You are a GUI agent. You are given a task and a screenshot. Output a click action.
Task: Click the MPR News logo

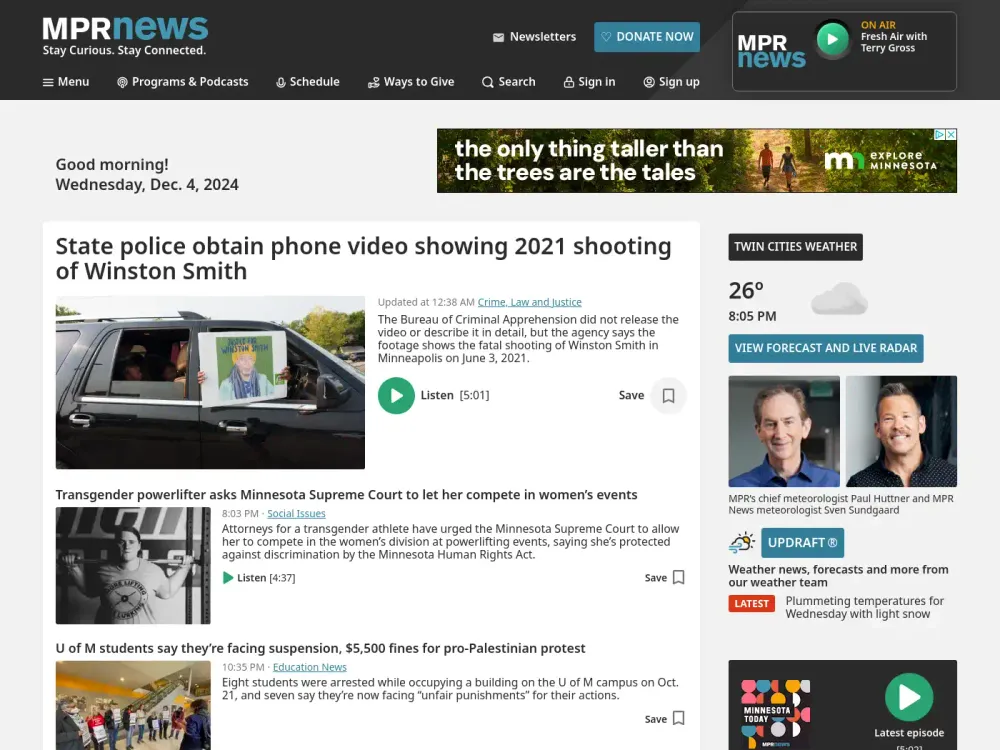[124, 30]
